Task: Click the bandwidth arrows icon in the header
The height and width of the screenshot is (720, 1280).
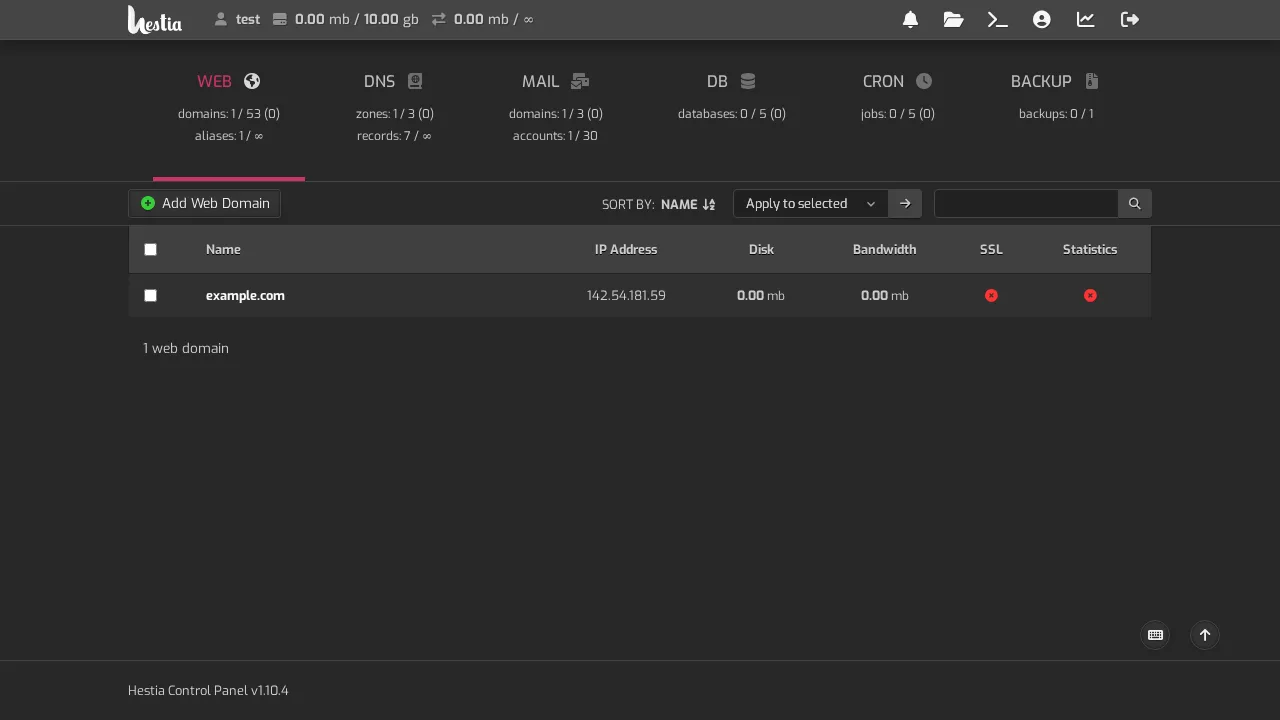Action: point(439,19)
